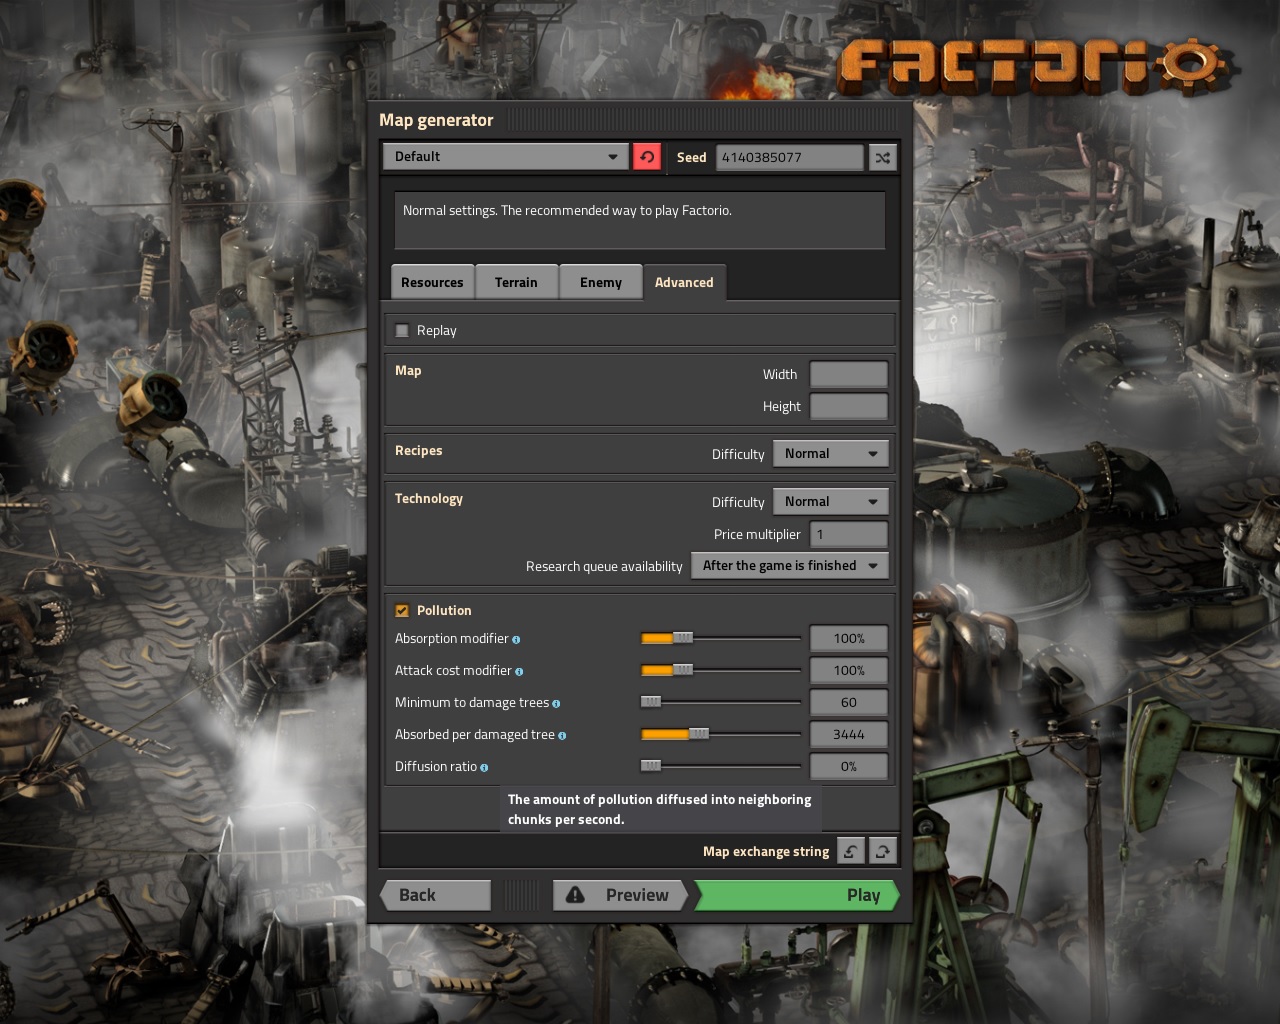Switch to the Enemy tab
Screen dimensions: 1280x1024
[x=600, y=283]
